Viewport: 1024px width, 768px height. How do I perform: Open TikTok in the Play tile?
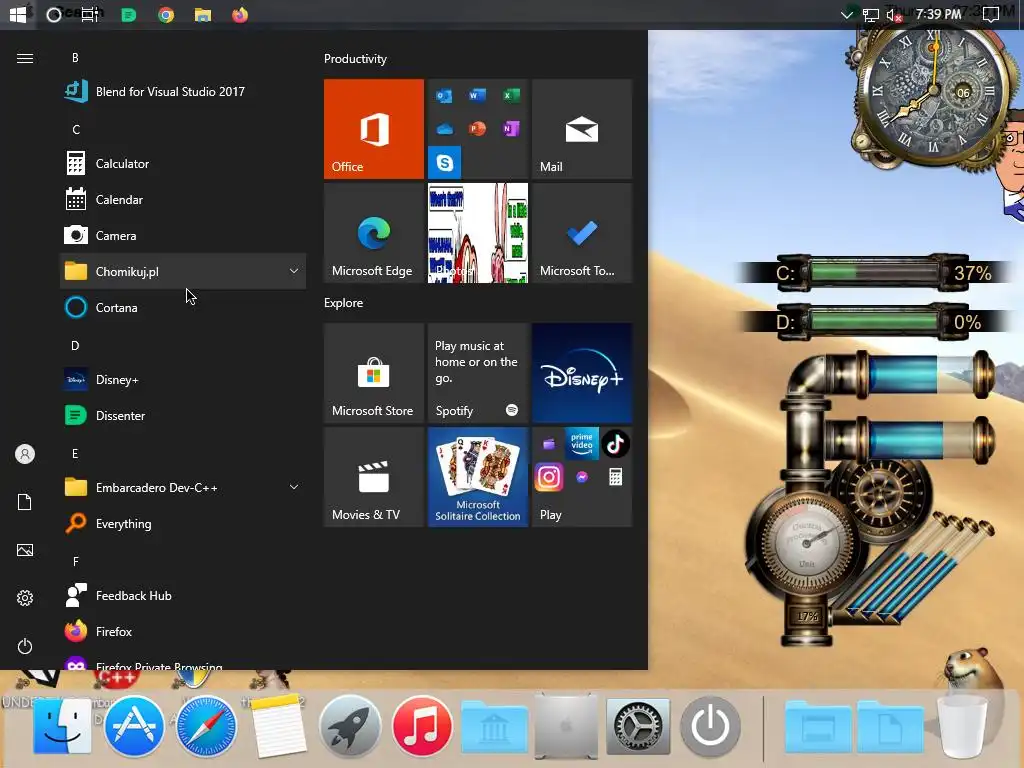pos(615,444)
